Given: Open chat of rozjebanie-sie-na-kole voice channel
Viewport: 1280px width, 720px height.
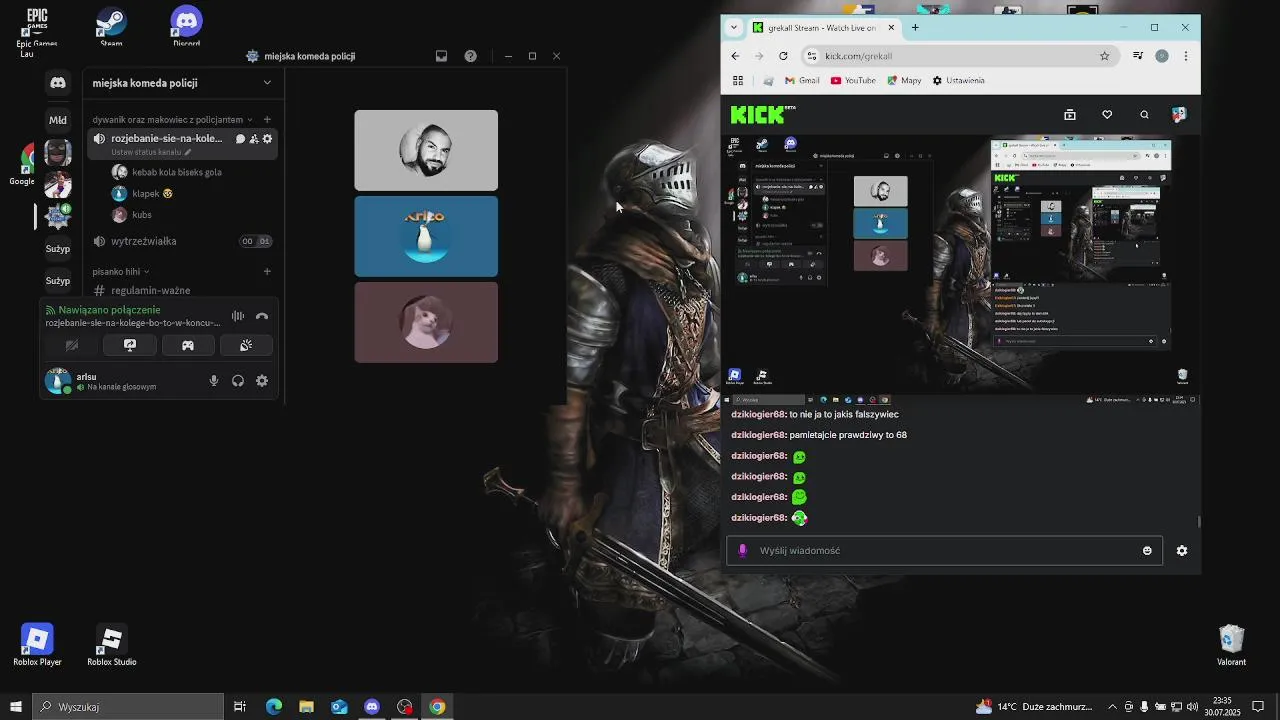Looking at the screenshot, I should click(x=240, y=139).
